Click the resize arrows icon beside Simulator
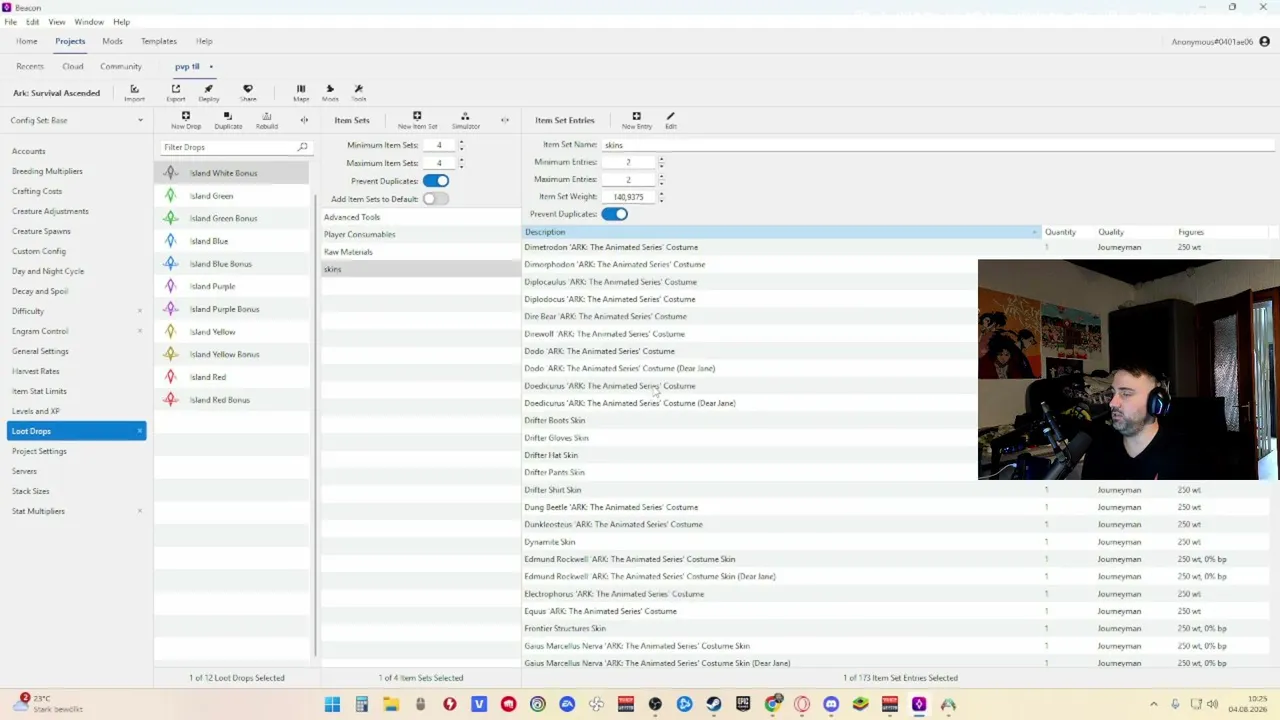The width and height of the screenshot is (1280, 720). point(505,120)
